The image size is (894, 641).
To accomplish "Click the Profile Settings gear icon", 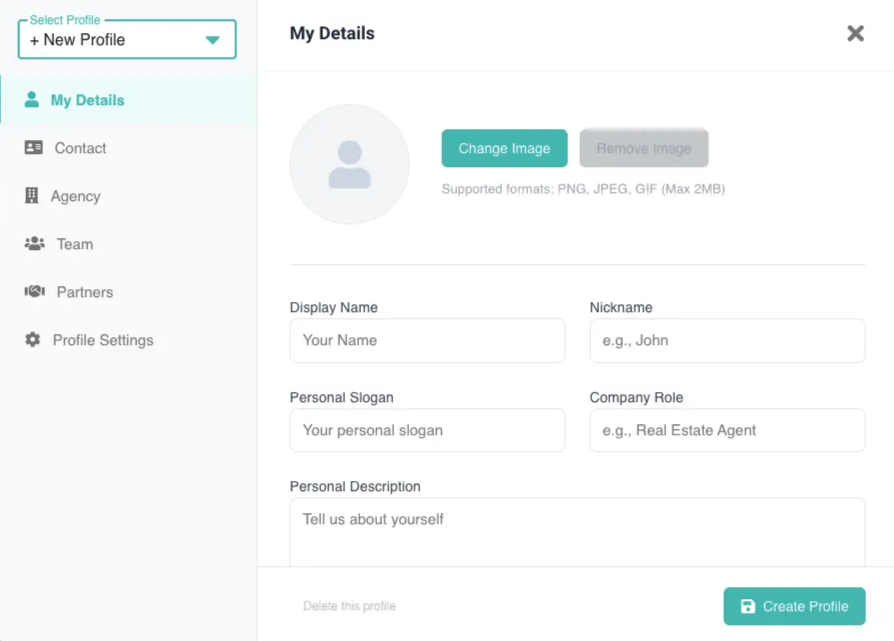I will pyautogui.click(x=33, y=340).
